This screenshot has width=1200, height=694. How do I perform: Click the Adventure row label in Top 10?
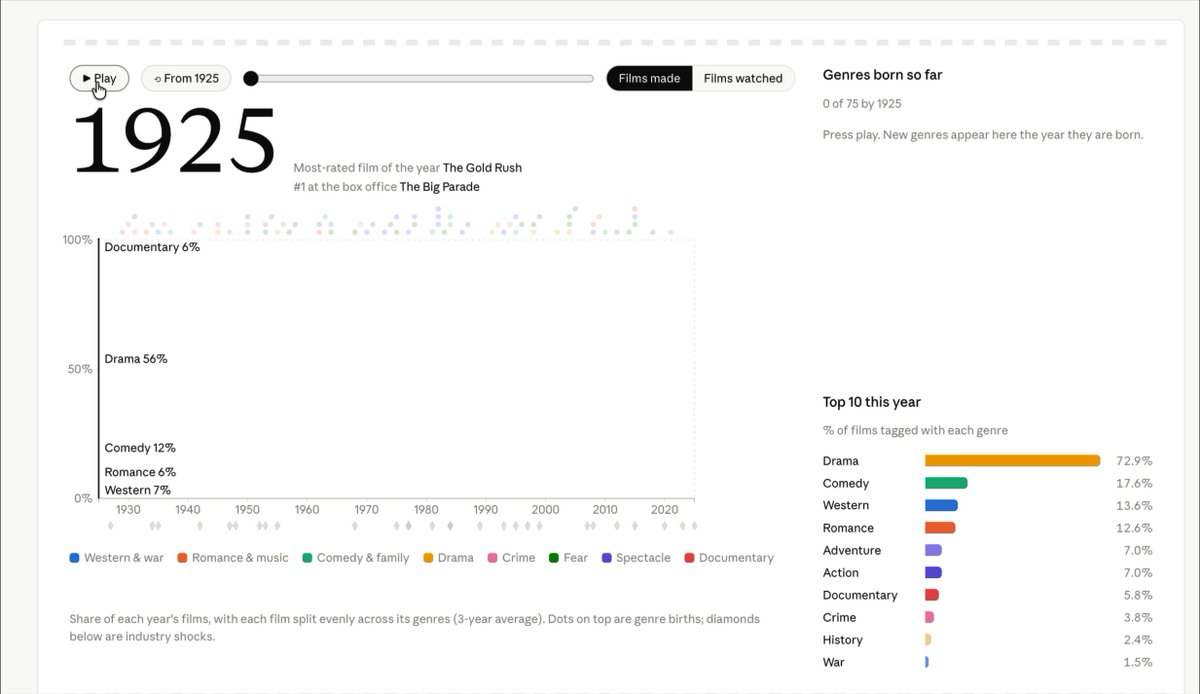[852, 550]
